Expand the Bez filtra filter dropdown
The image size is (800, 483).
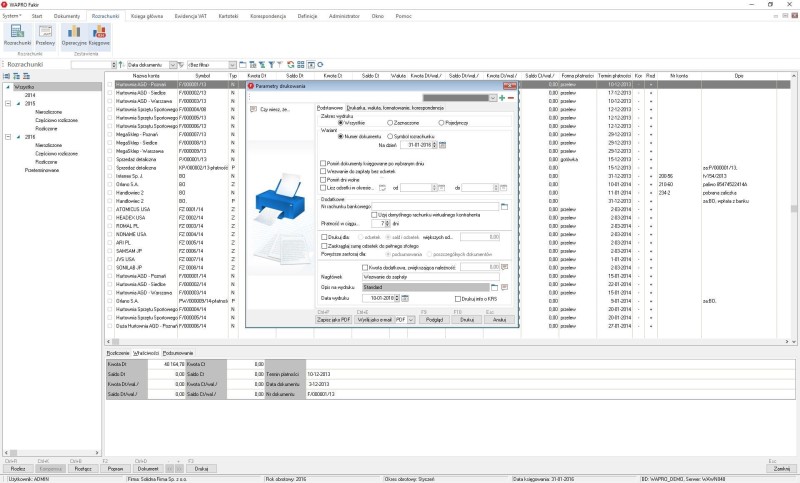click(234, 65)
